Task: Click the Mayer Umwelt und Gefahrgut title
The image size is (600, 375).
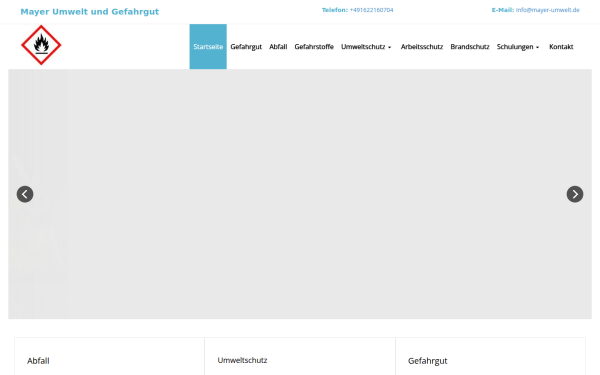Action: pos(90,12)
